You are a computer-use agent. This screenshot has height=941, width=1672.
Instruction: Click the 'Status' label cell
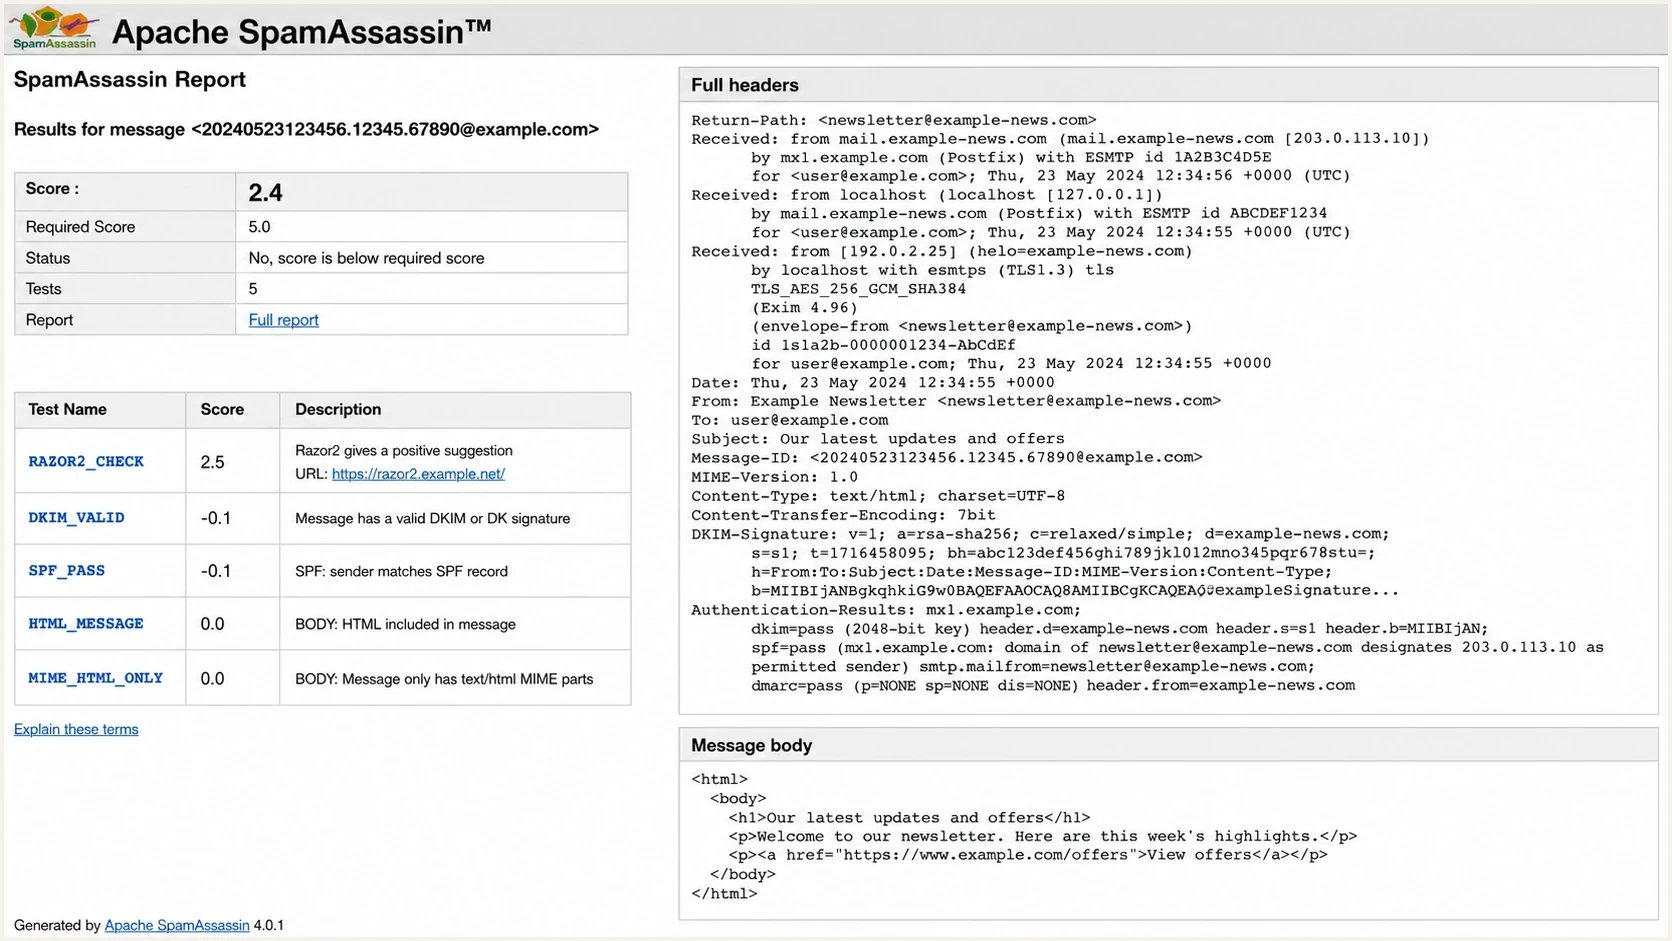[x=125, y=258]
